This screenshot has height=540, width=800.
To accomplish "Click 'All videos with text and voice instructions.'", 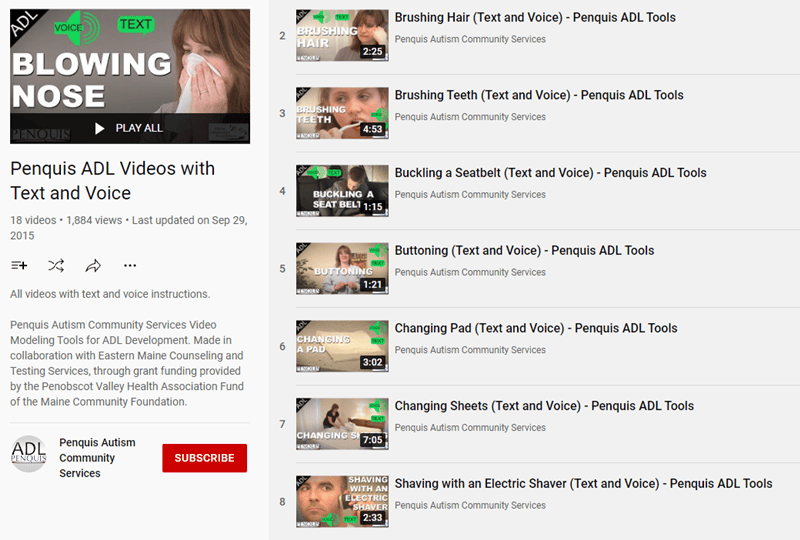I will tap(110, 294).
